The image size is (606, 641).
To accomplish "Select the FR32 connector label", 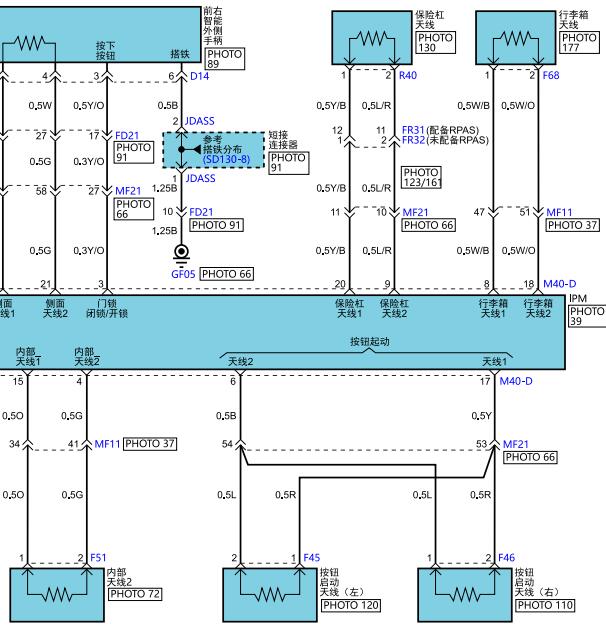I will click(413, 140).
